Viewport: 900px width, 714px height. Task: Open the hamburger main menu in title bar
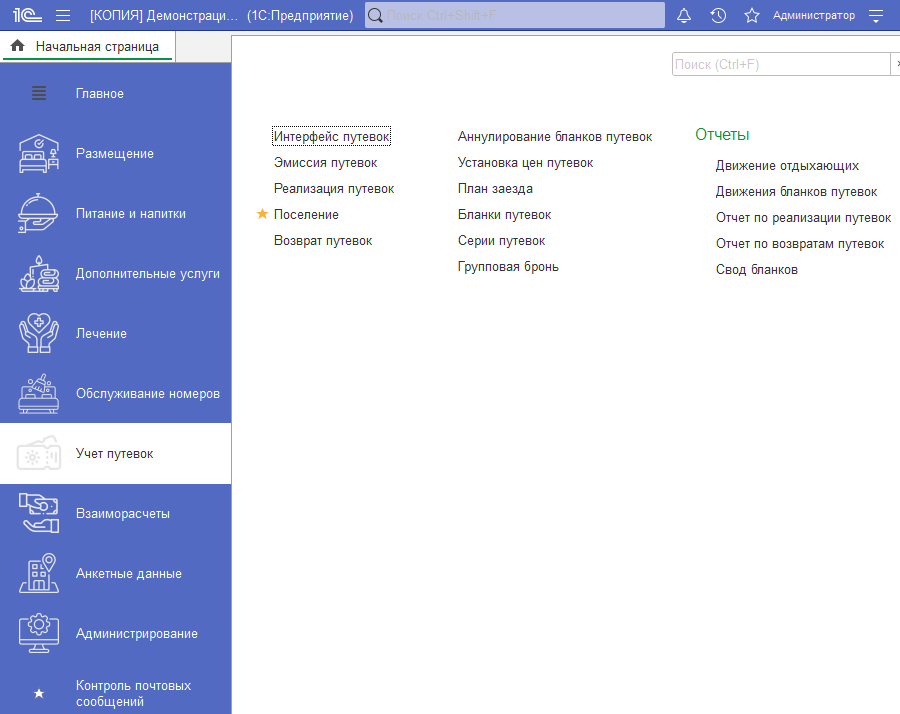63,16
